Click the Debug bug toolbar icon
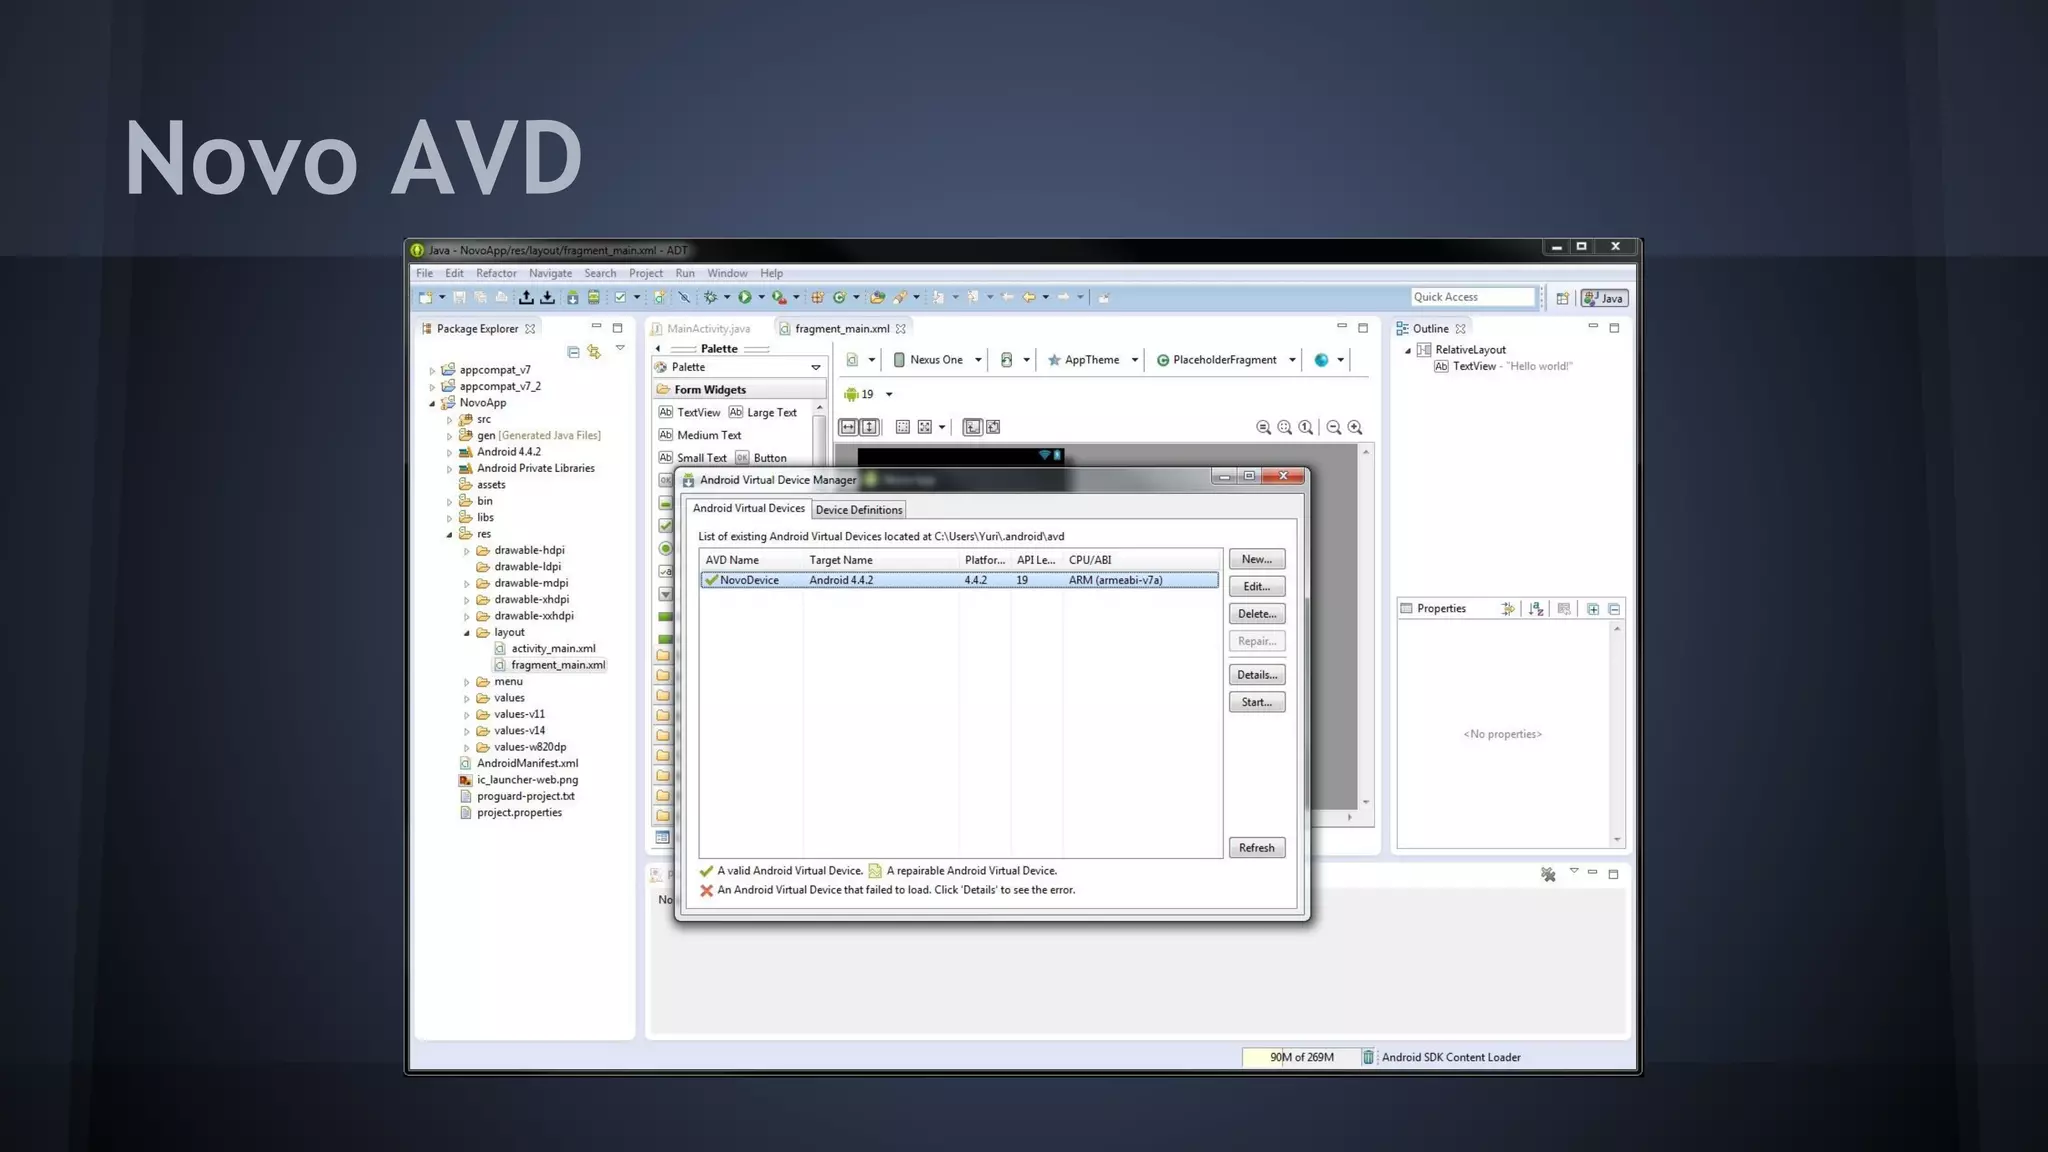This screenshot has width=2048, height=1152. click(710, 297)
